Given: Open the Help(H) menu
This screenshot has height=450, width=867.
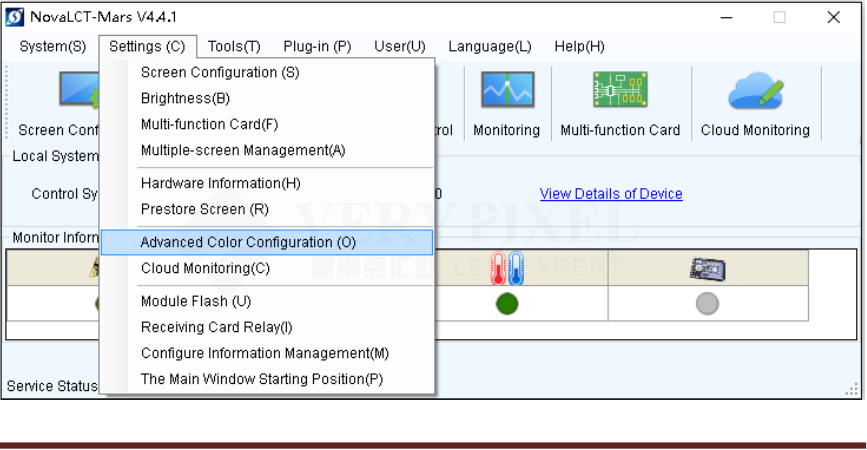Looking at the screenshot, I should click(579, 46).
